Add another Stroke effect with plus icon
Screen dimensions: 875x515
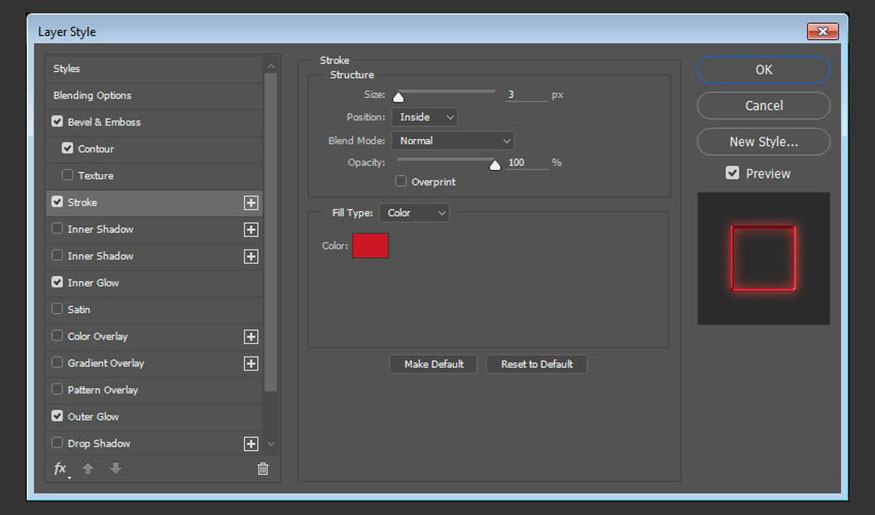pyautogui.click(x=251, y=203)
